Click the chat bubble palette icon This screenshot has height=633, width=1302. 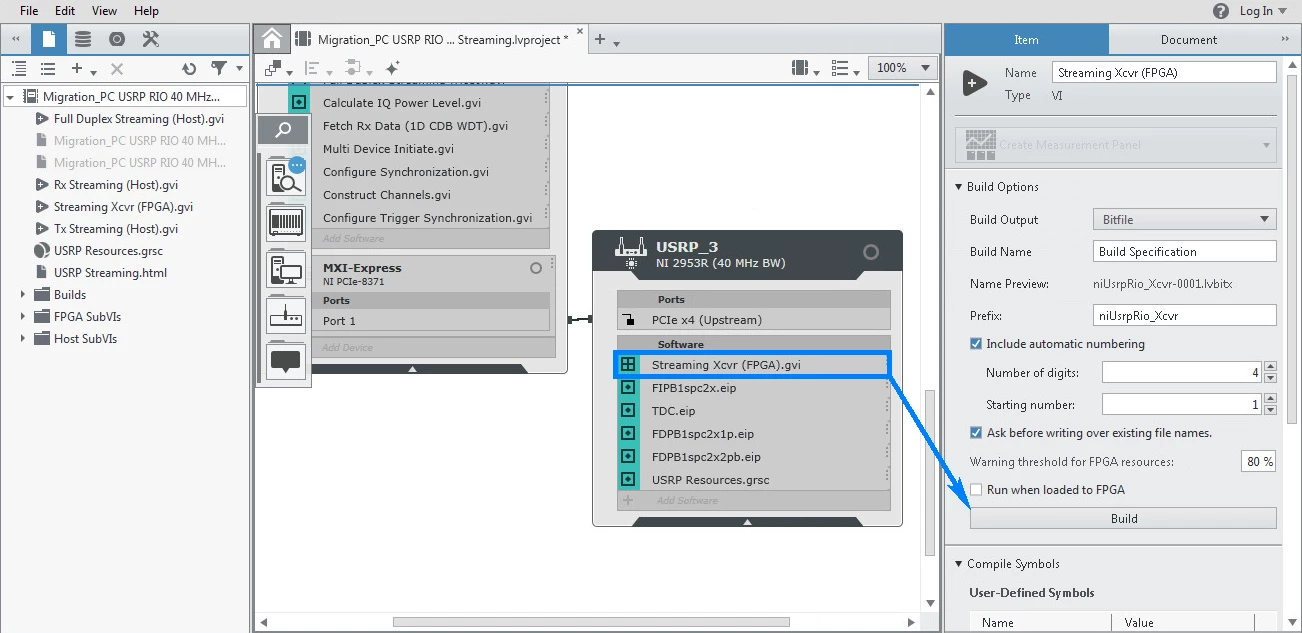click(286, 360)
